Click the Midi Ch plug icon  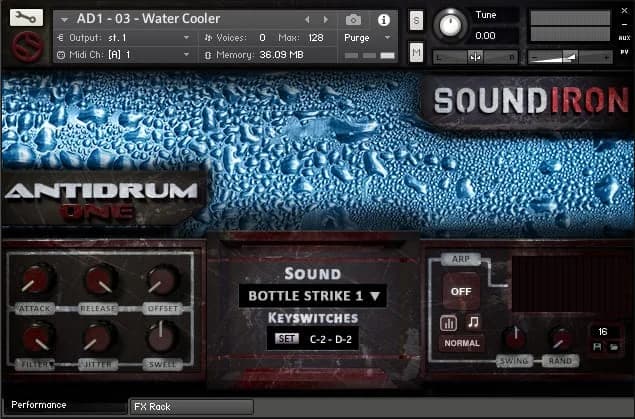[x=61, y=55]
